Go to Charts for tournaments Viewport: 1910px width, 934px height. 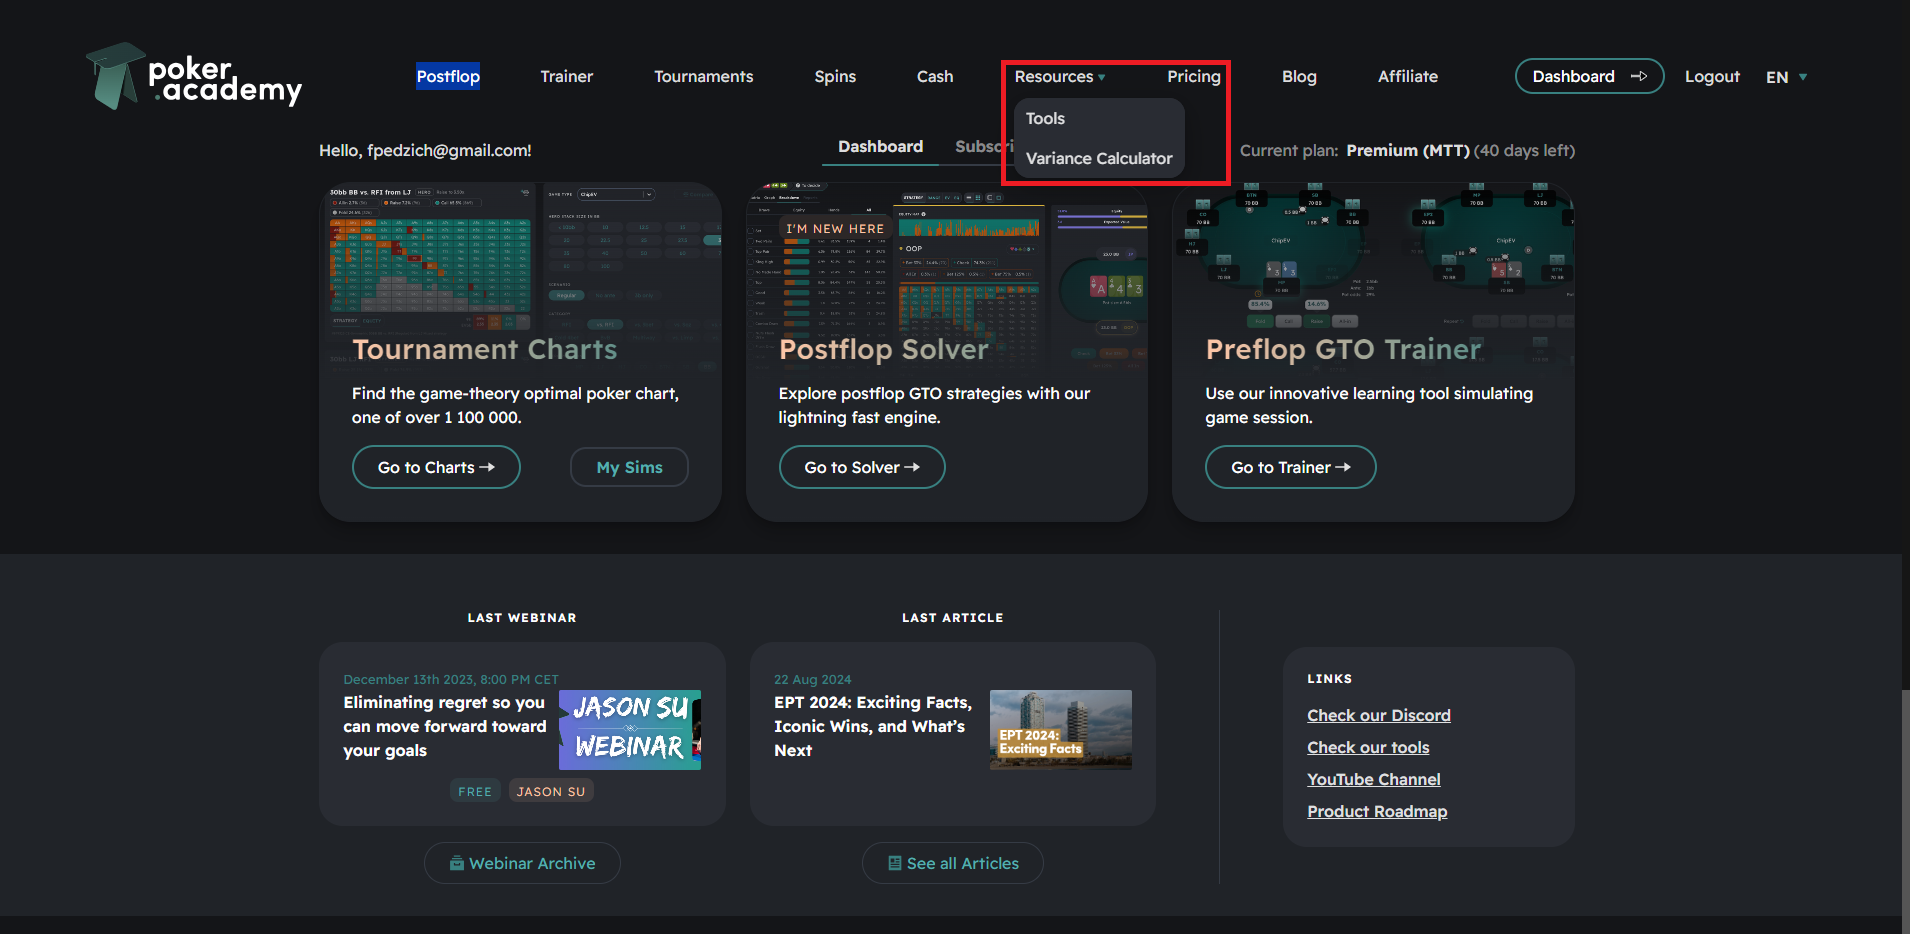(436, 467)
